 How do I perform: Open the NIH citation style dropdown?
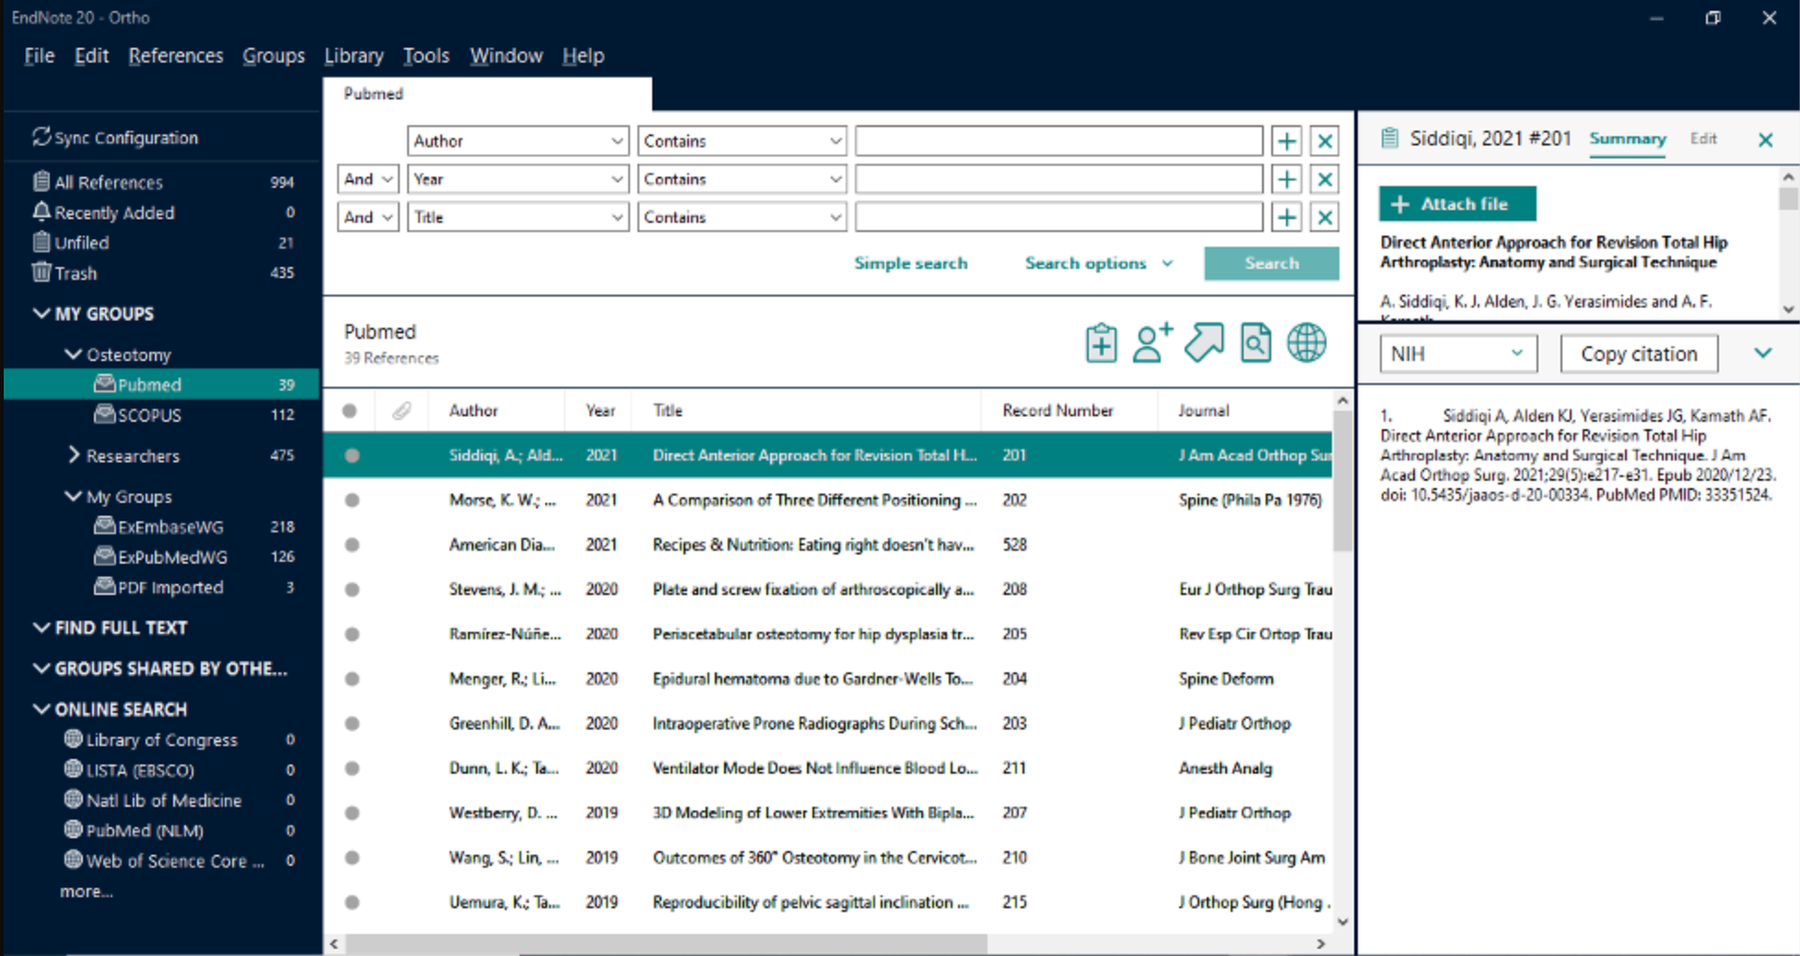coord(1458,354)
